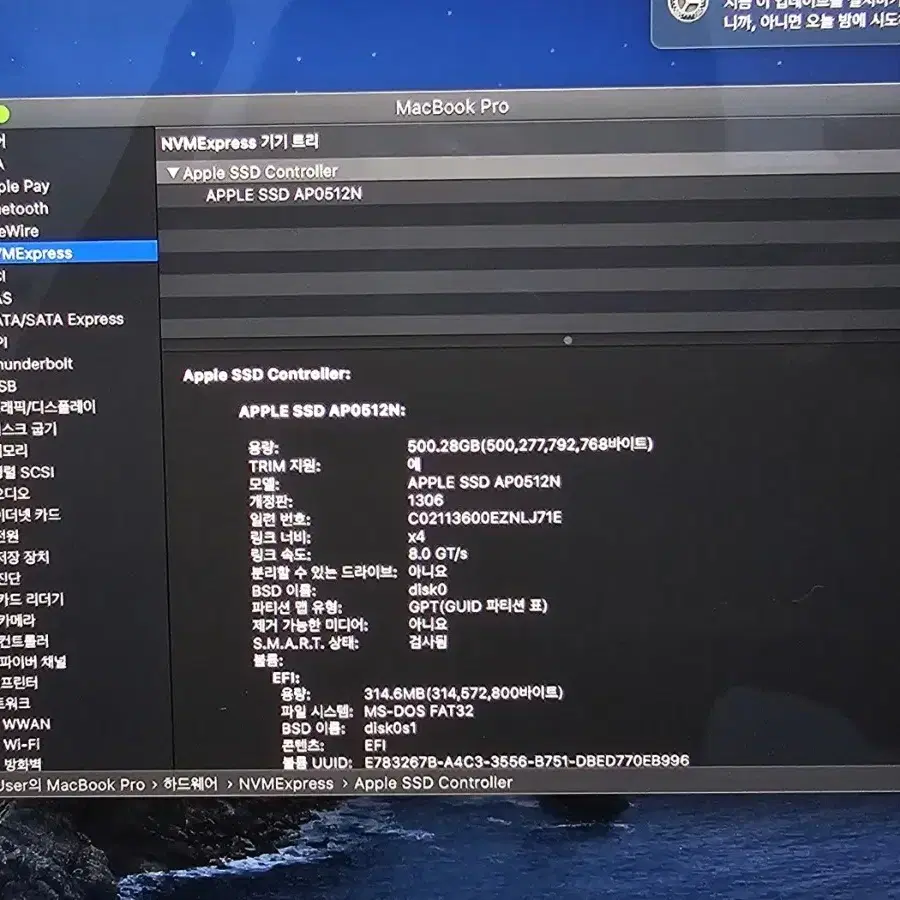Click the TRIM 지원 value 예
Viewport: 900px width, 900px height.
click(414, 464)
